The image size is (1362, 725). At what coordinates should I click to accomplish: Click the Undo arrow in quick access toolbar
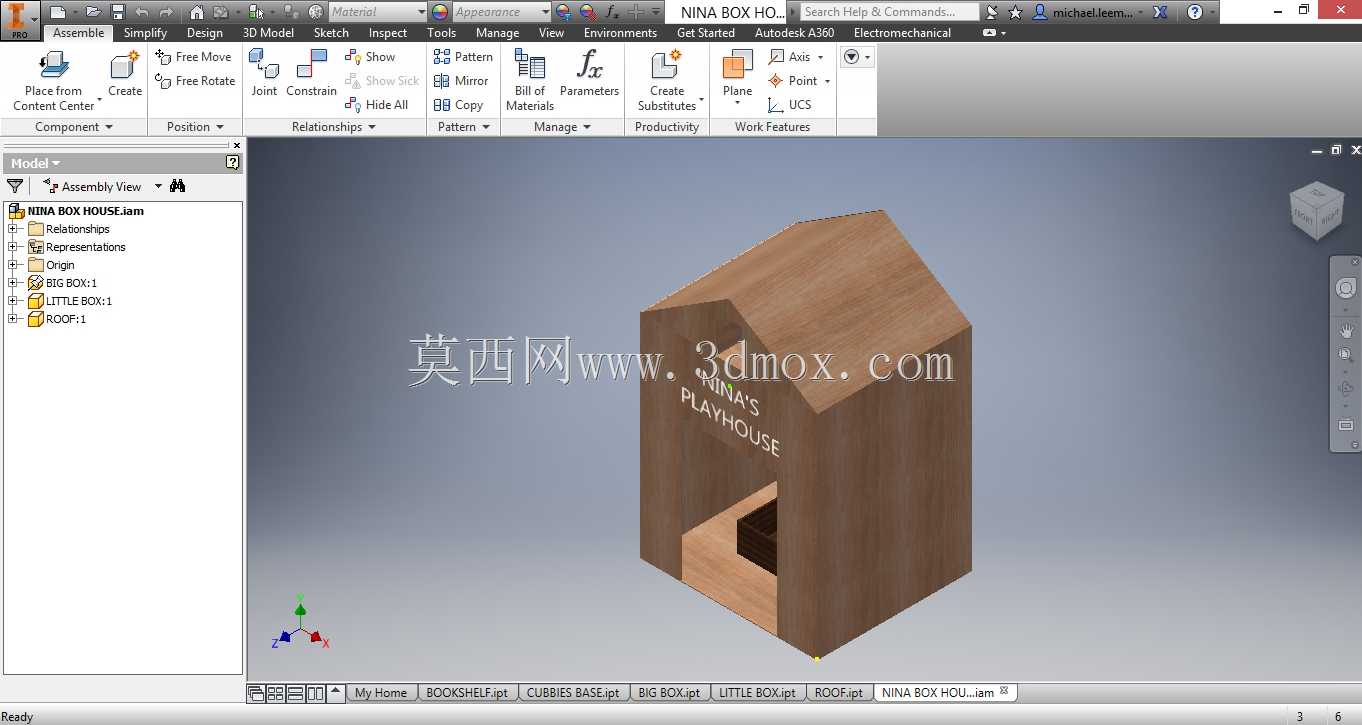(x=142, y=12)
